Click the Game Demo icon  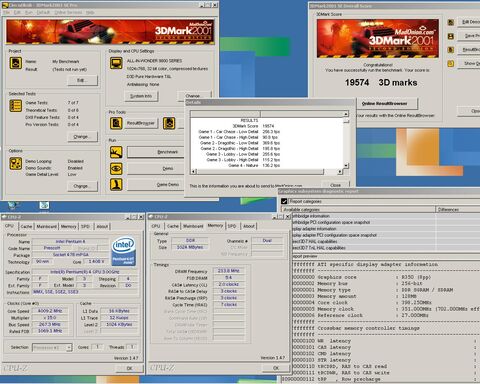point(116,184)
